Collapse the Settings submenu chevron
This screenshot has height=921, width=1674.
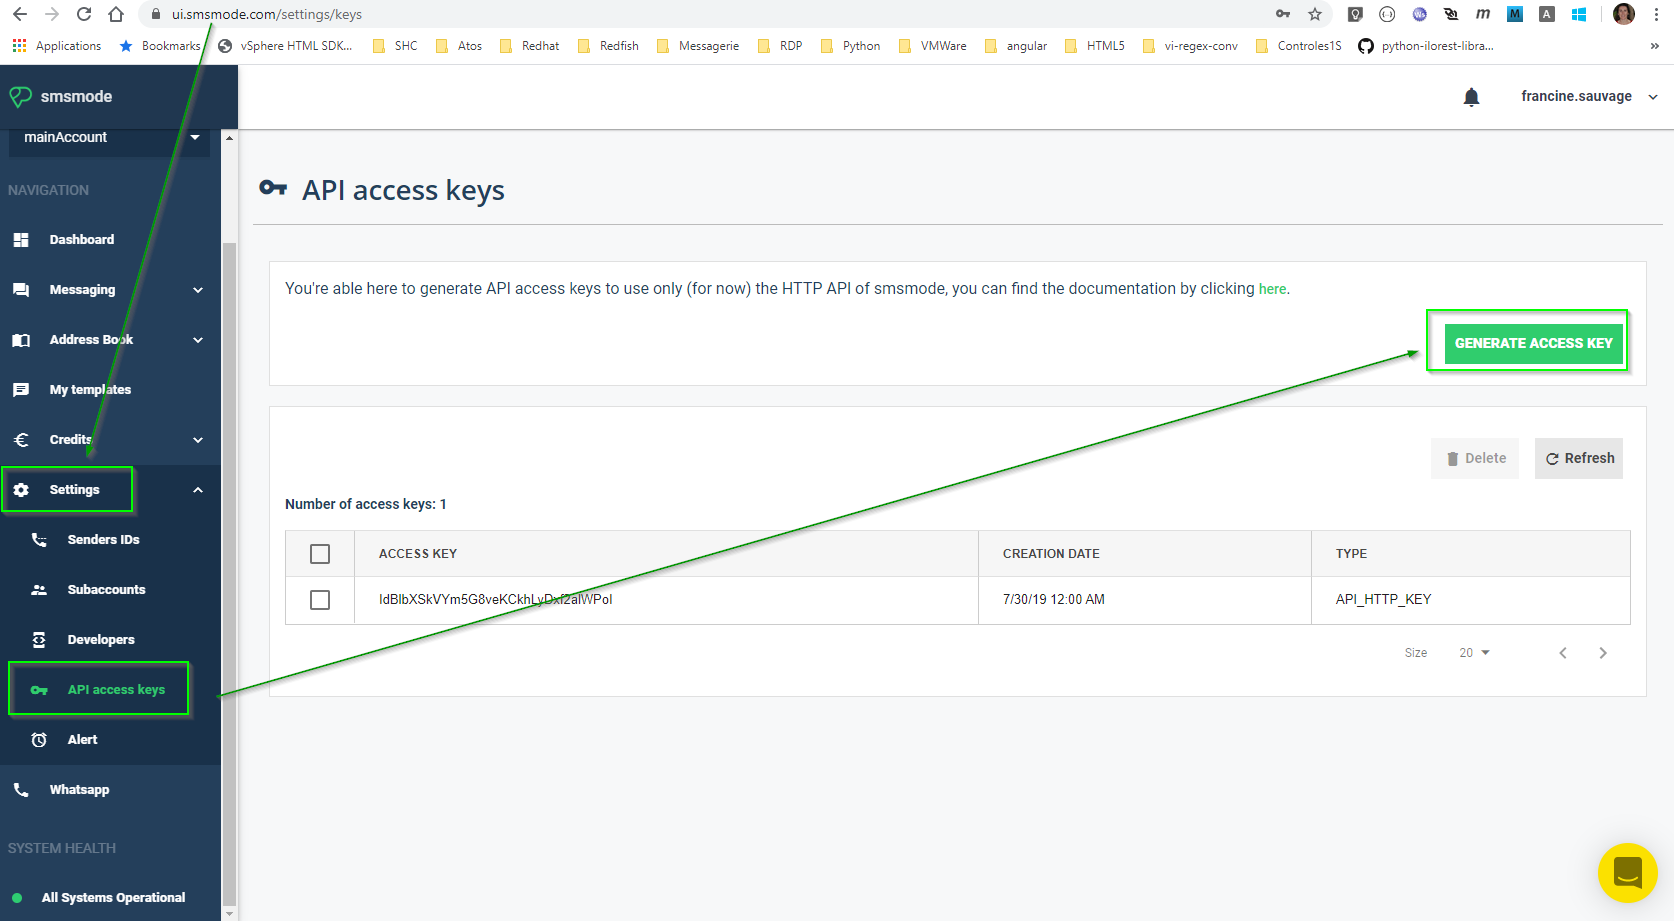coord(198,490)
